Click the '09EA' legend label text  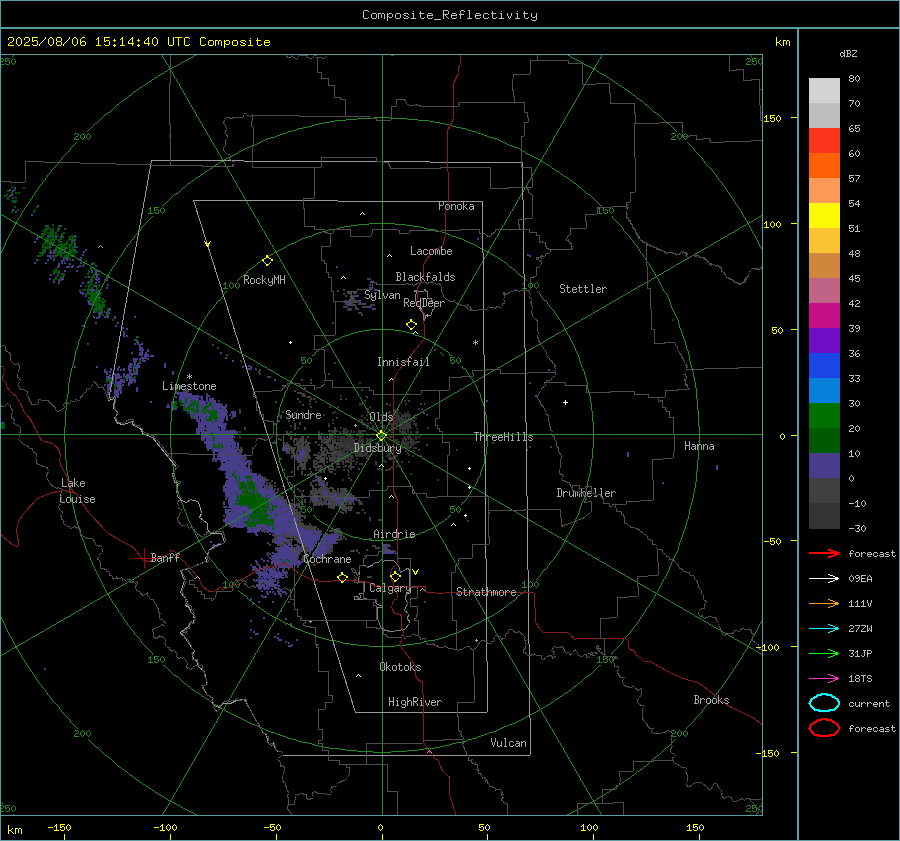[x=860, y=579]
